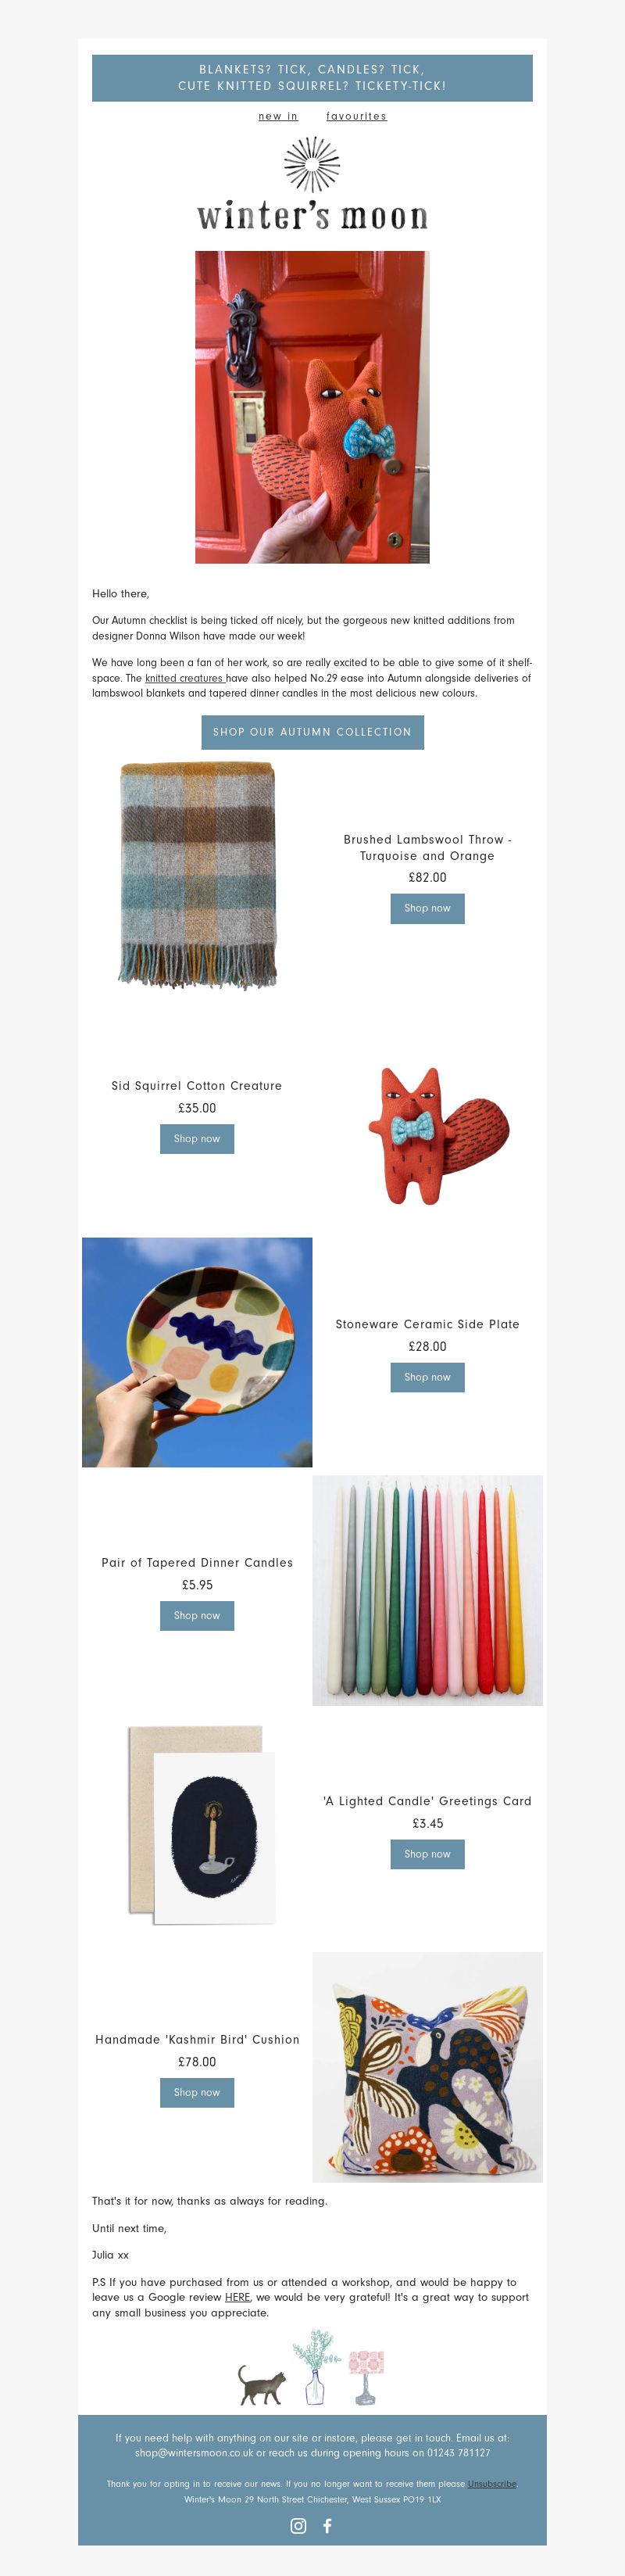Viewport: 625px width, 2576px height.
Task: Shop now for Tapered Dinner Candles
Action: 197,1616
